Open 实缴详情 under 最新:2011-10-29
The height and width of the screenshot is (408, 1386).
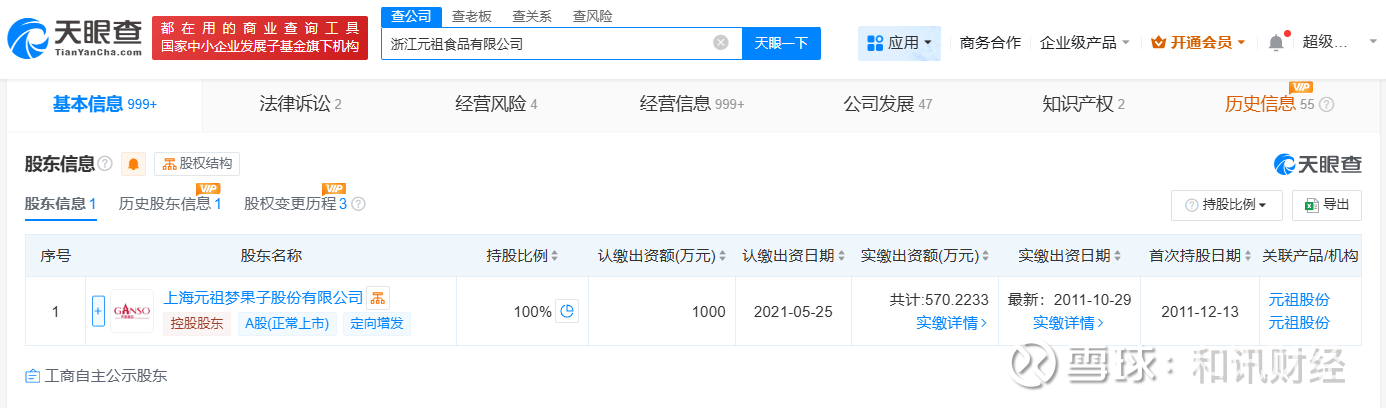tap(1069, 323)
